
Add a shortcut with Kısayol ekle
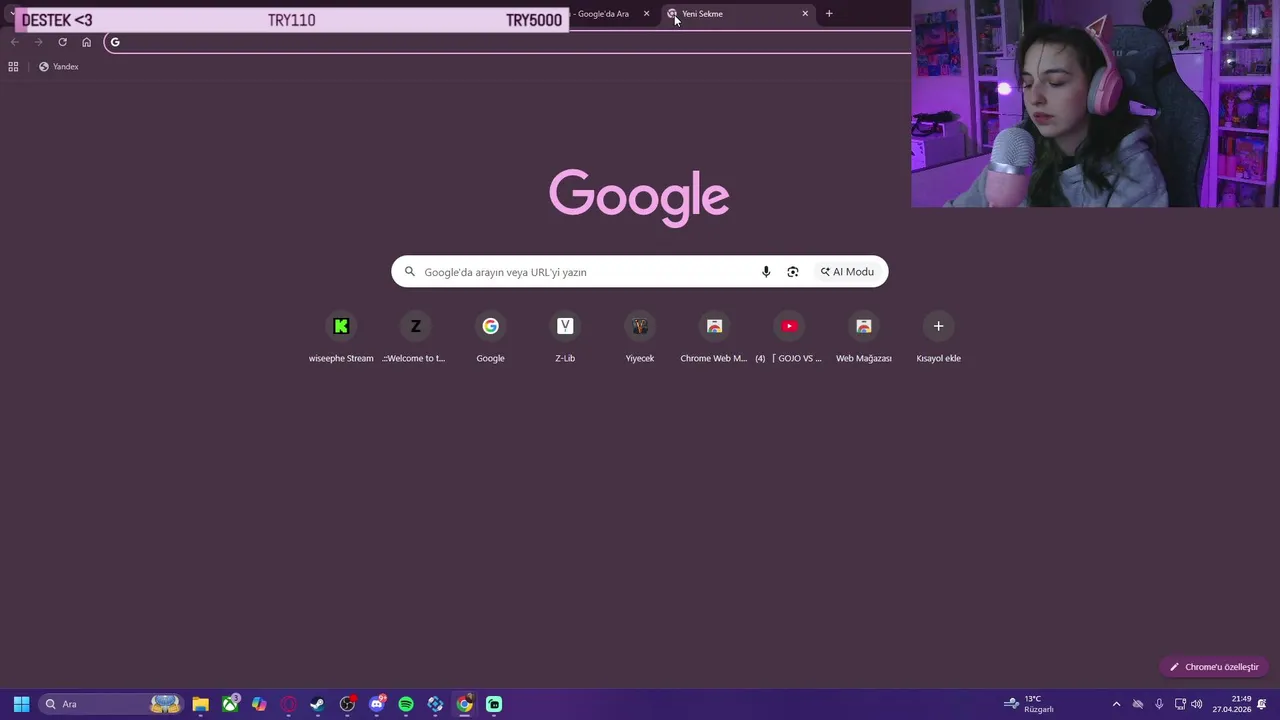[938, 338]
